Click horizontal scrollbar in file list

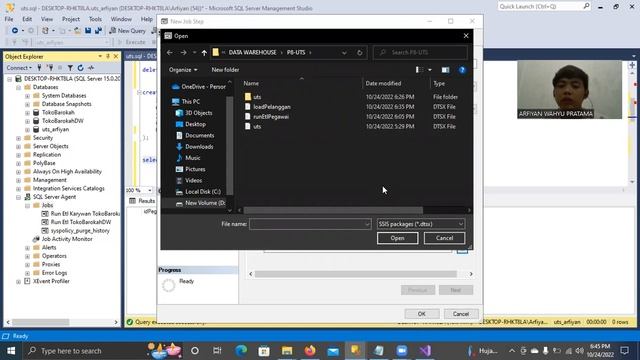coord(333,210)
